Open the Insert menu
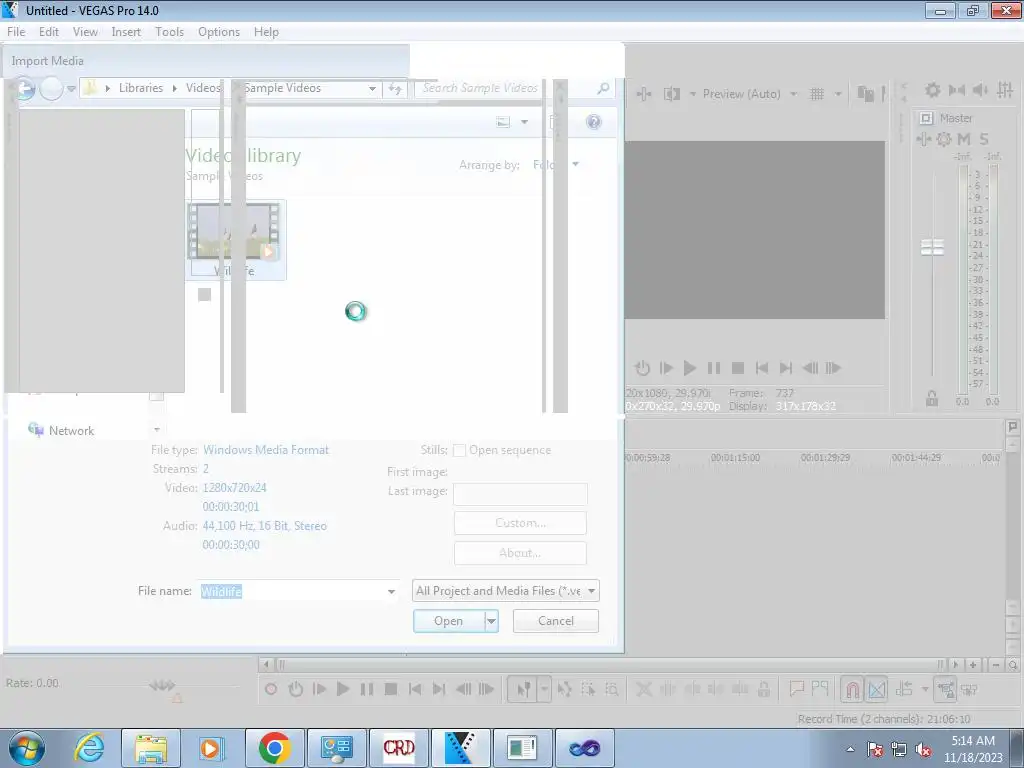The height and width of the screenshot is (768, 1024). tap(126, 32)
